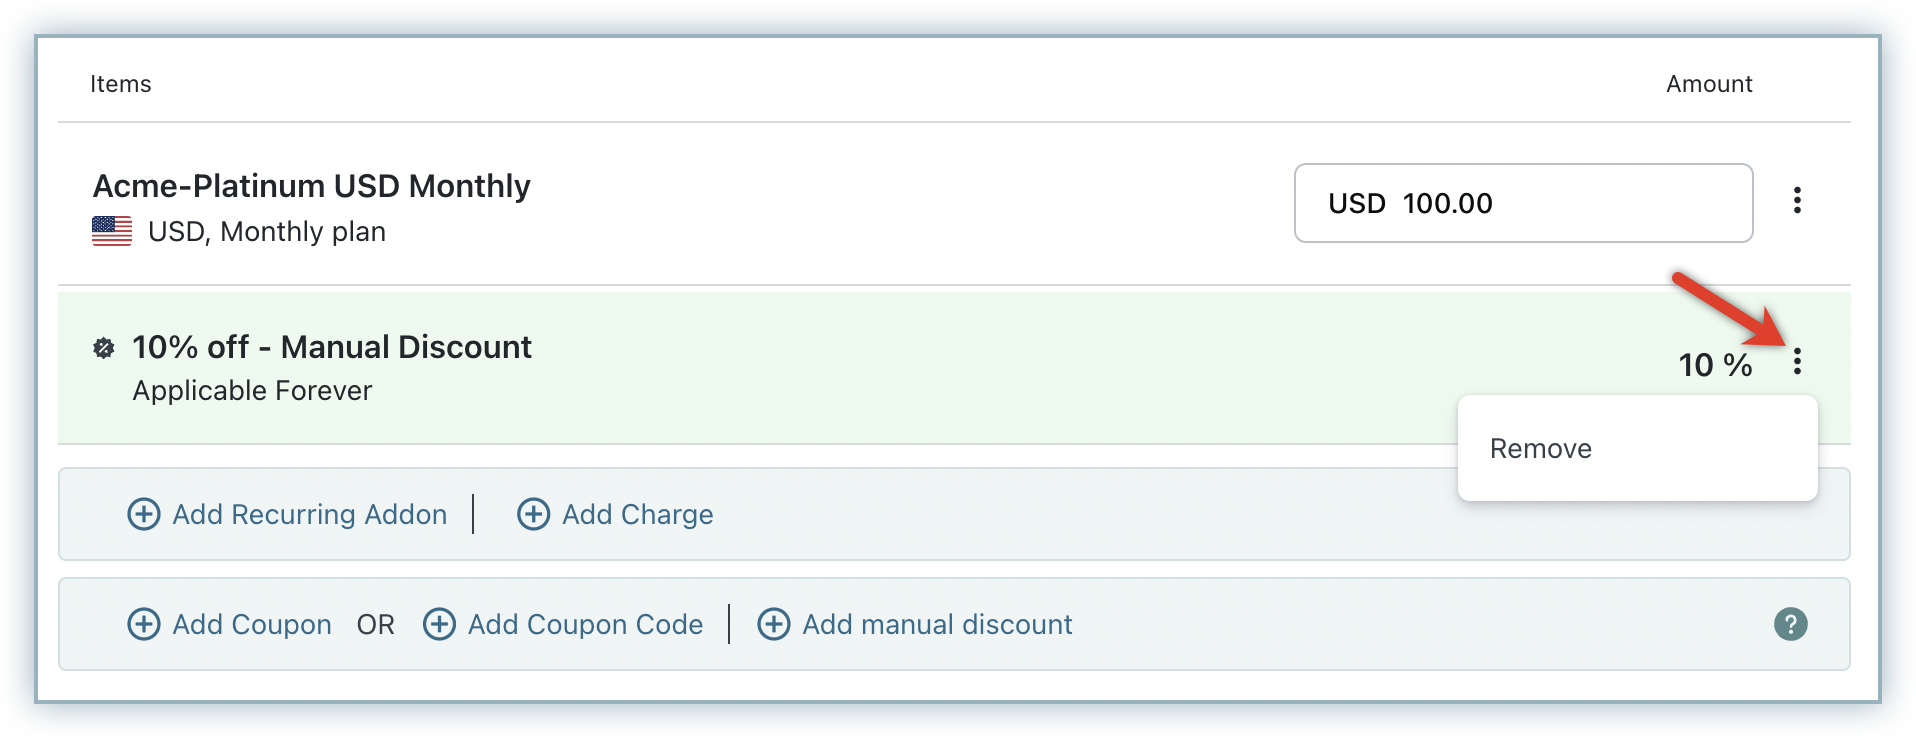Open the help question mark icon
This screenshot has width=1916, height=738.
tap(1790, 624)
